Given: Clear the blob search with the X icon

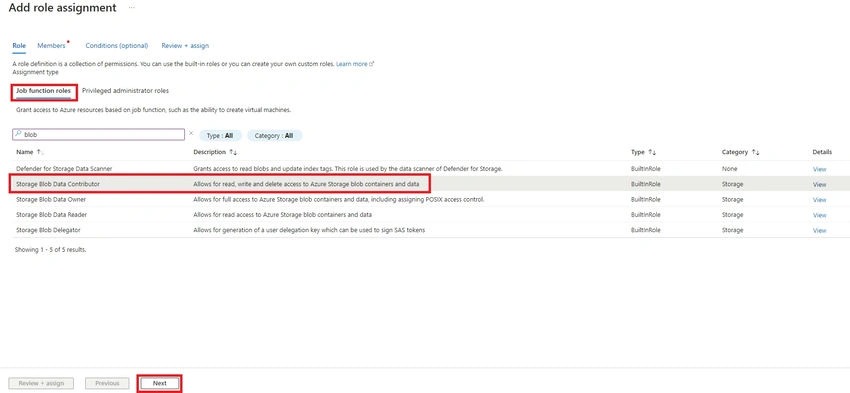Looking at the screenshot, I should coord(191,133).
